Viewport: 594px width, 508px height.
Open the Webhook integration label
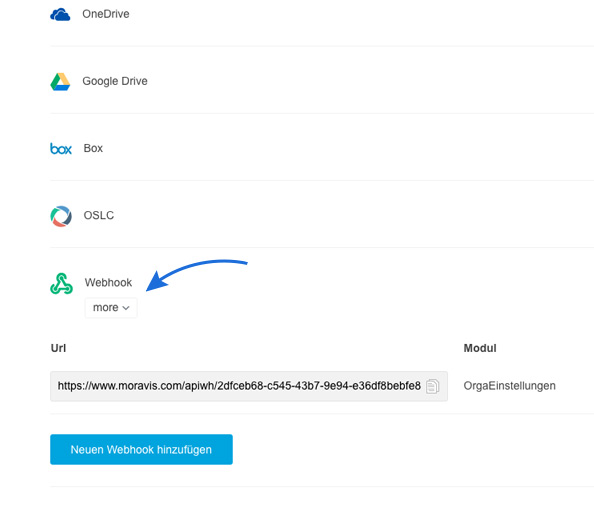tap(108, 282)
